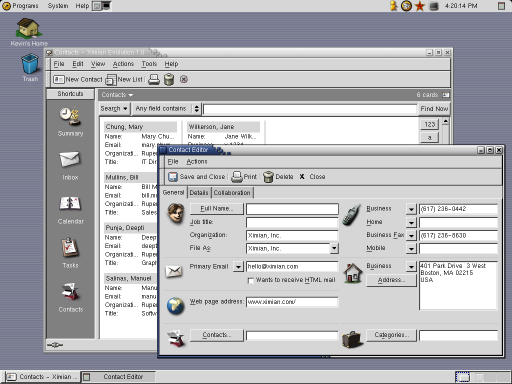Open the Business address type dropdown arrow
Viewport: 512px width, 384px height.
[x=411, y=266]
